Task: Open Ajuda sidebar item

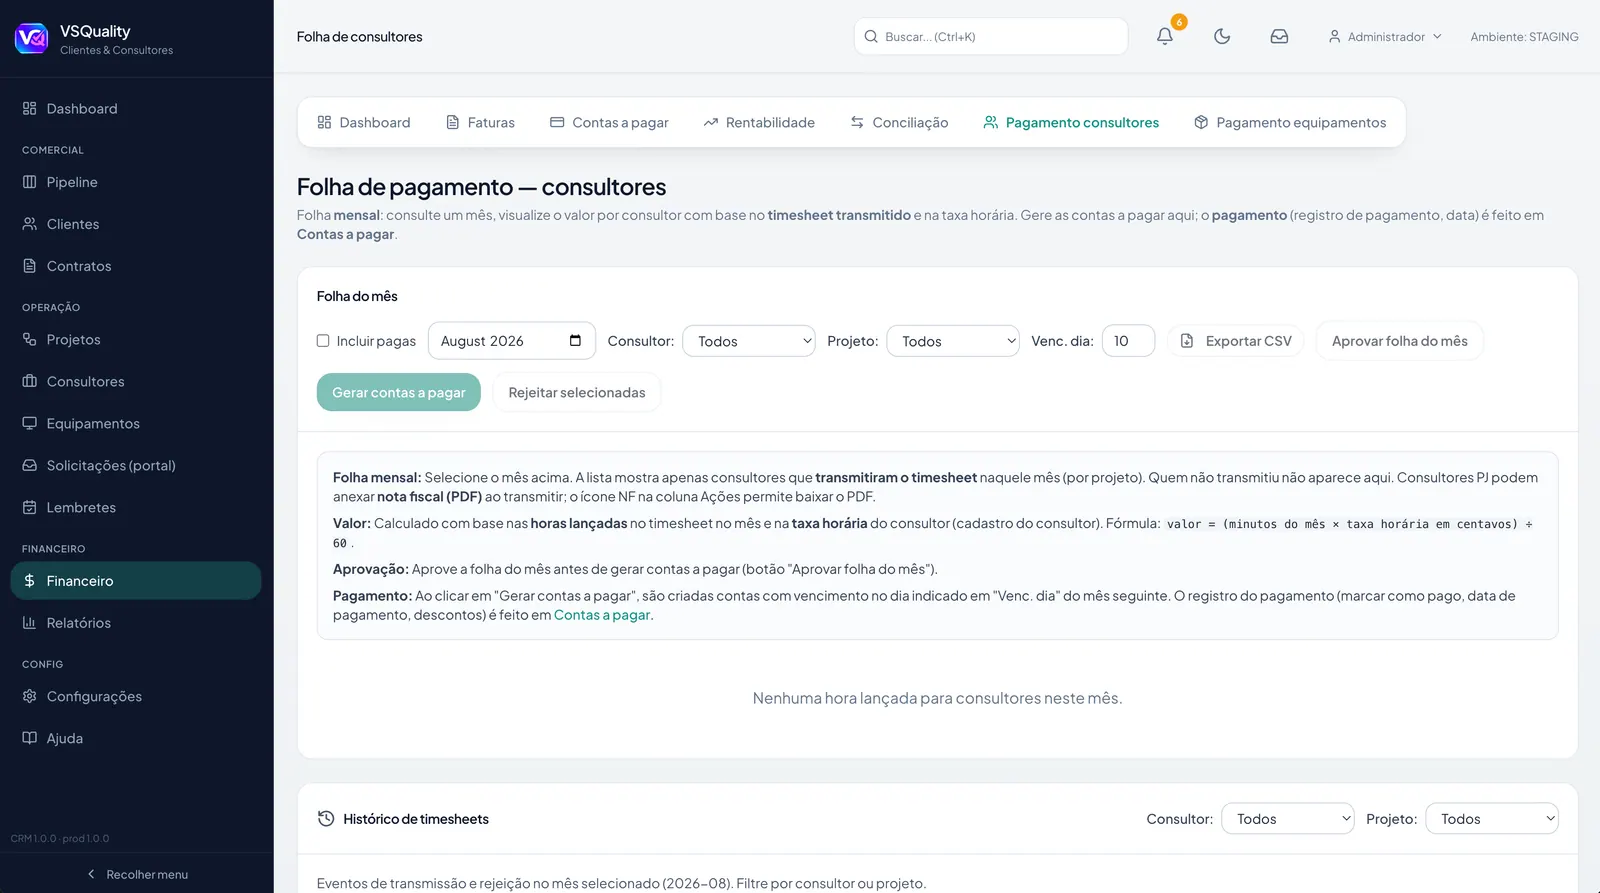Action: coord(136,739)
